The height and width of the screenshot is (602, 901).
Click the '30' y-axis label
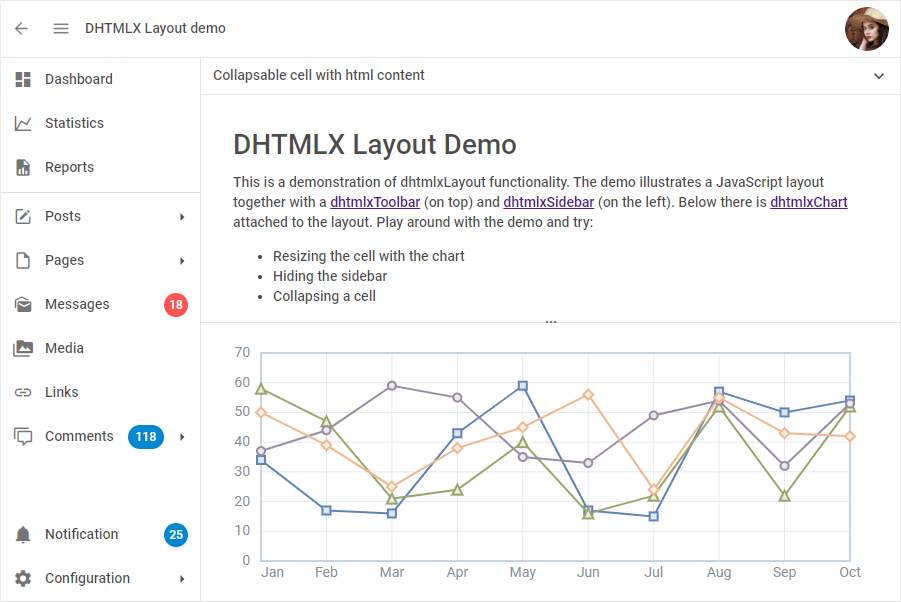click(242, 471)
